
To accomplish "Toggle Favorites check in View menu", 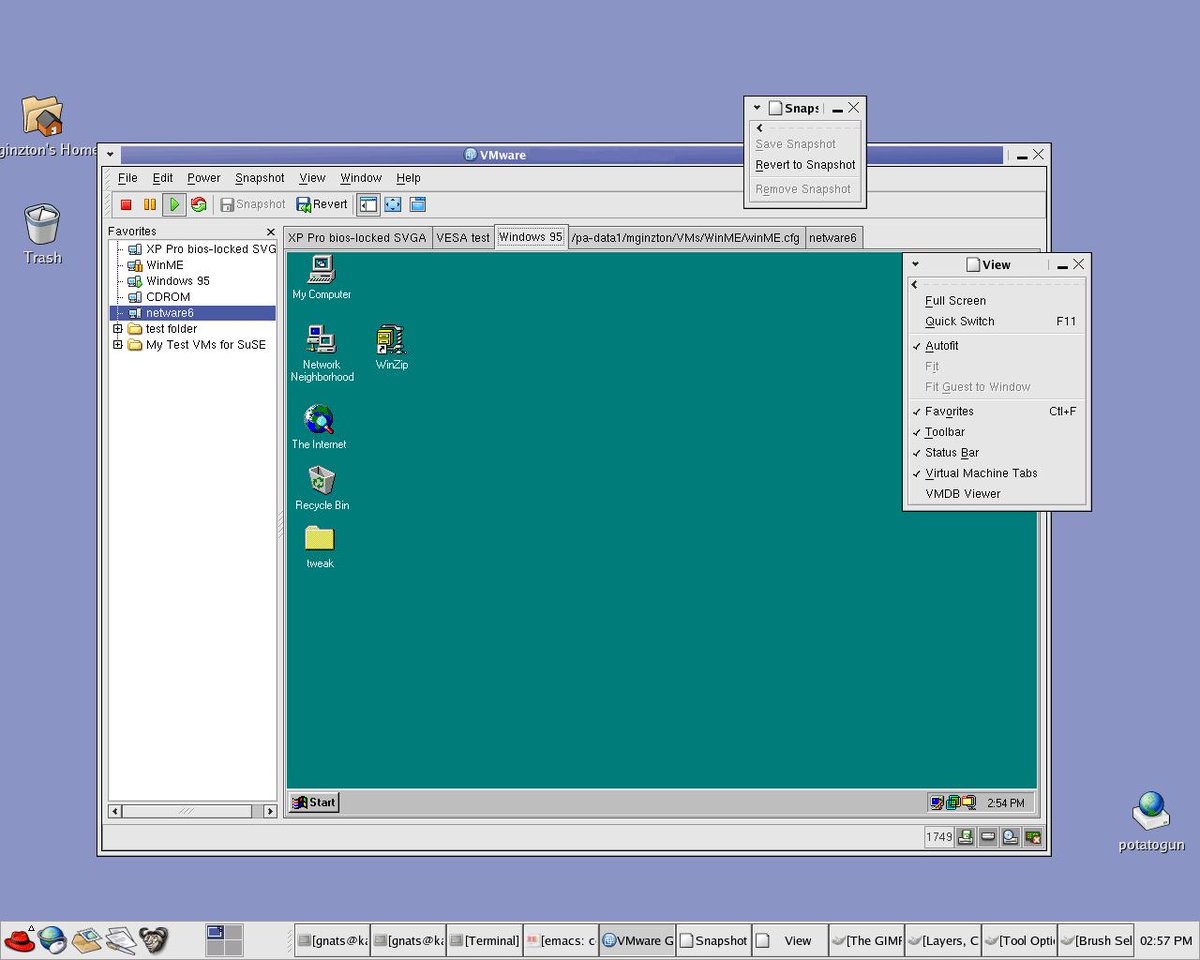I will (x=995, y=411).
